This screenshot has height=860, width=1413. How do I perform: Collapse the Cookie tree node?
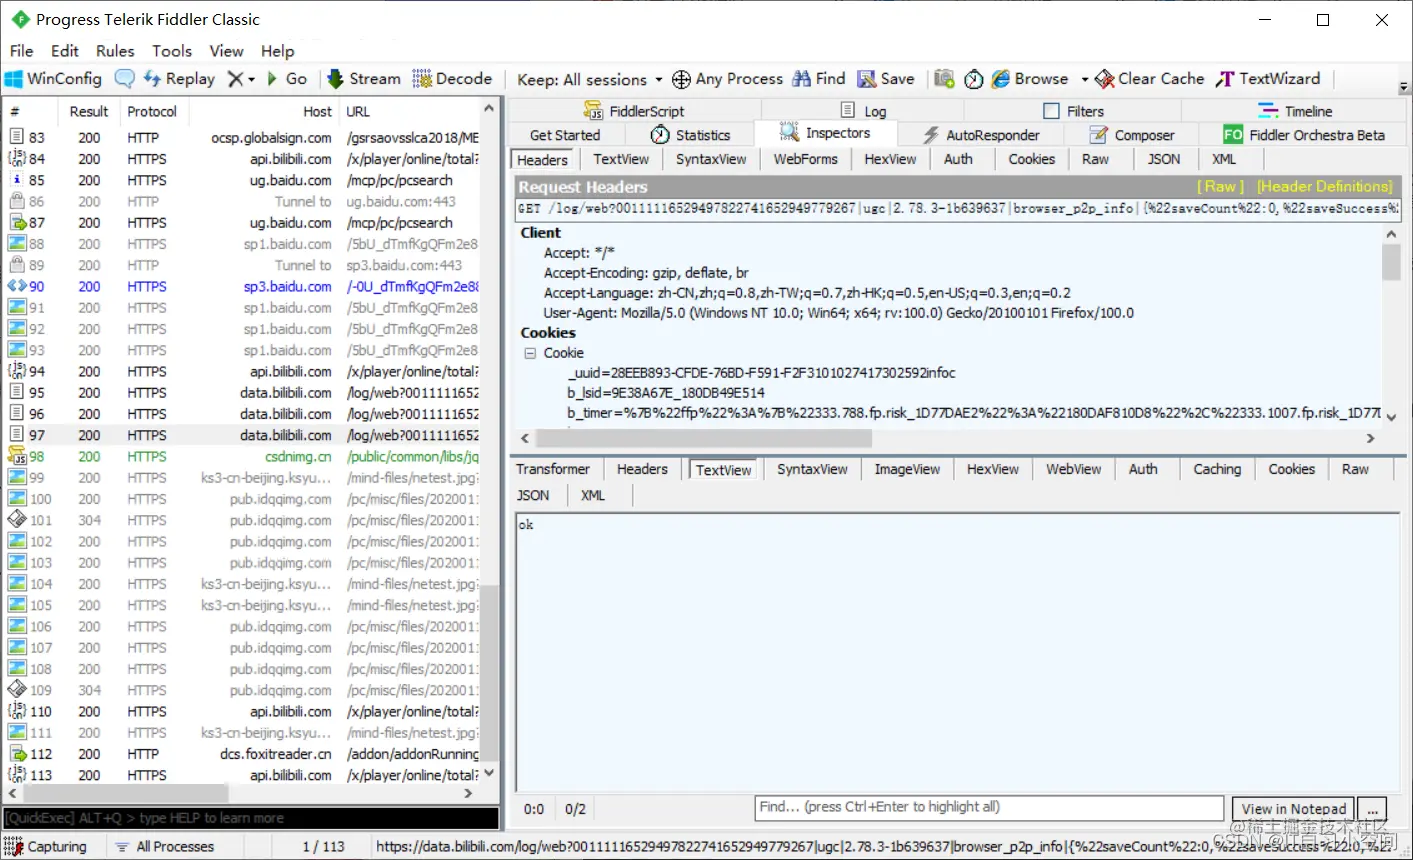(530, 353)
